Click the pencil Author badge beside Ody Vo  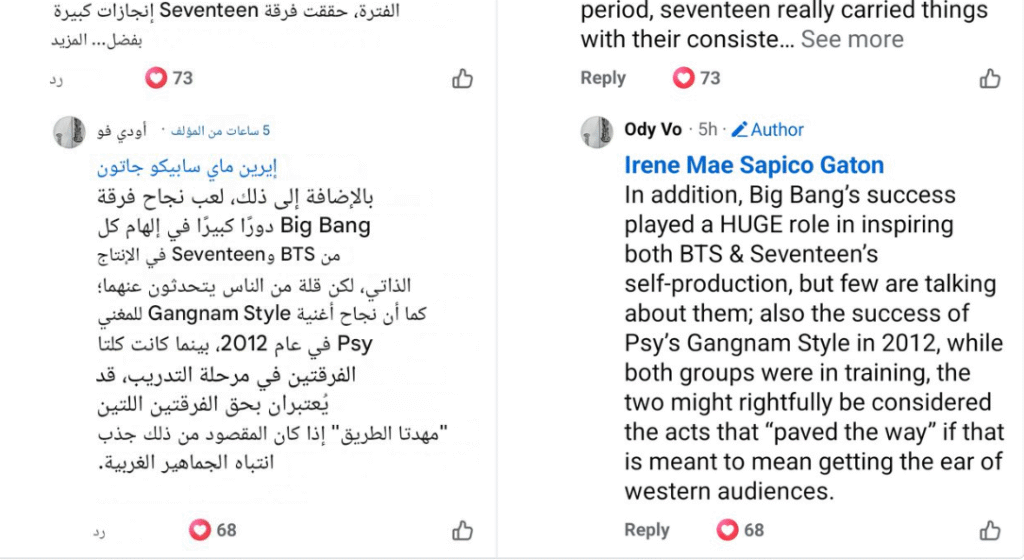(x=767, y=129)
